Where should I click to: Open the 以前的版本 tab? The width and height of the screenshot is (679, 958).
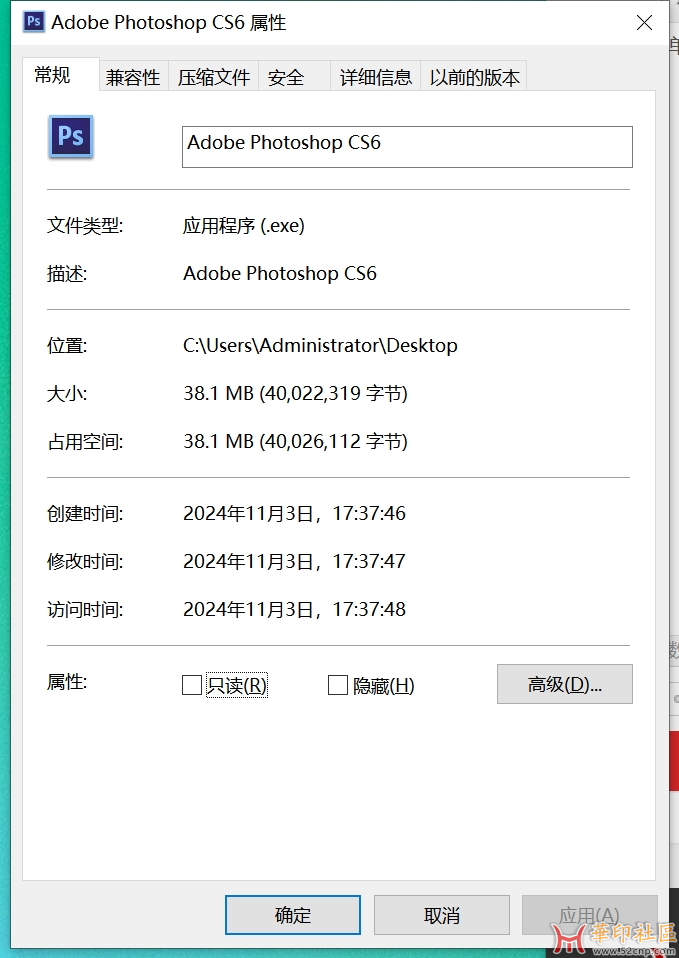pyautogui.click(x=474, y=78)
